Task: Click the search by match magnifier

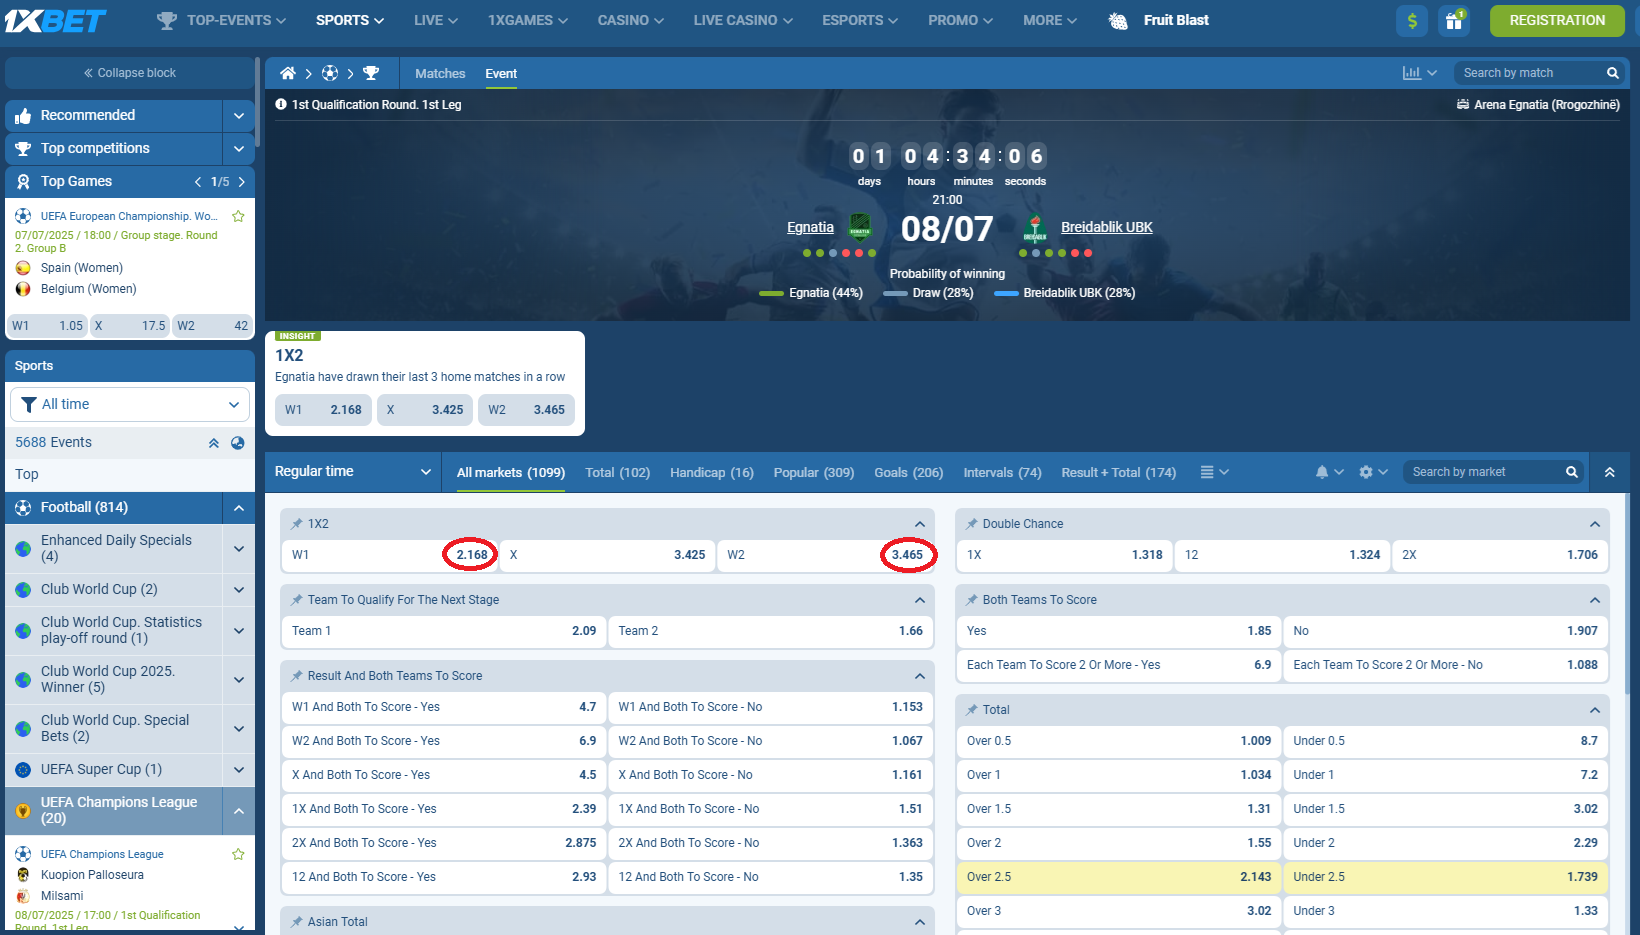Action: click(1612, 73)
